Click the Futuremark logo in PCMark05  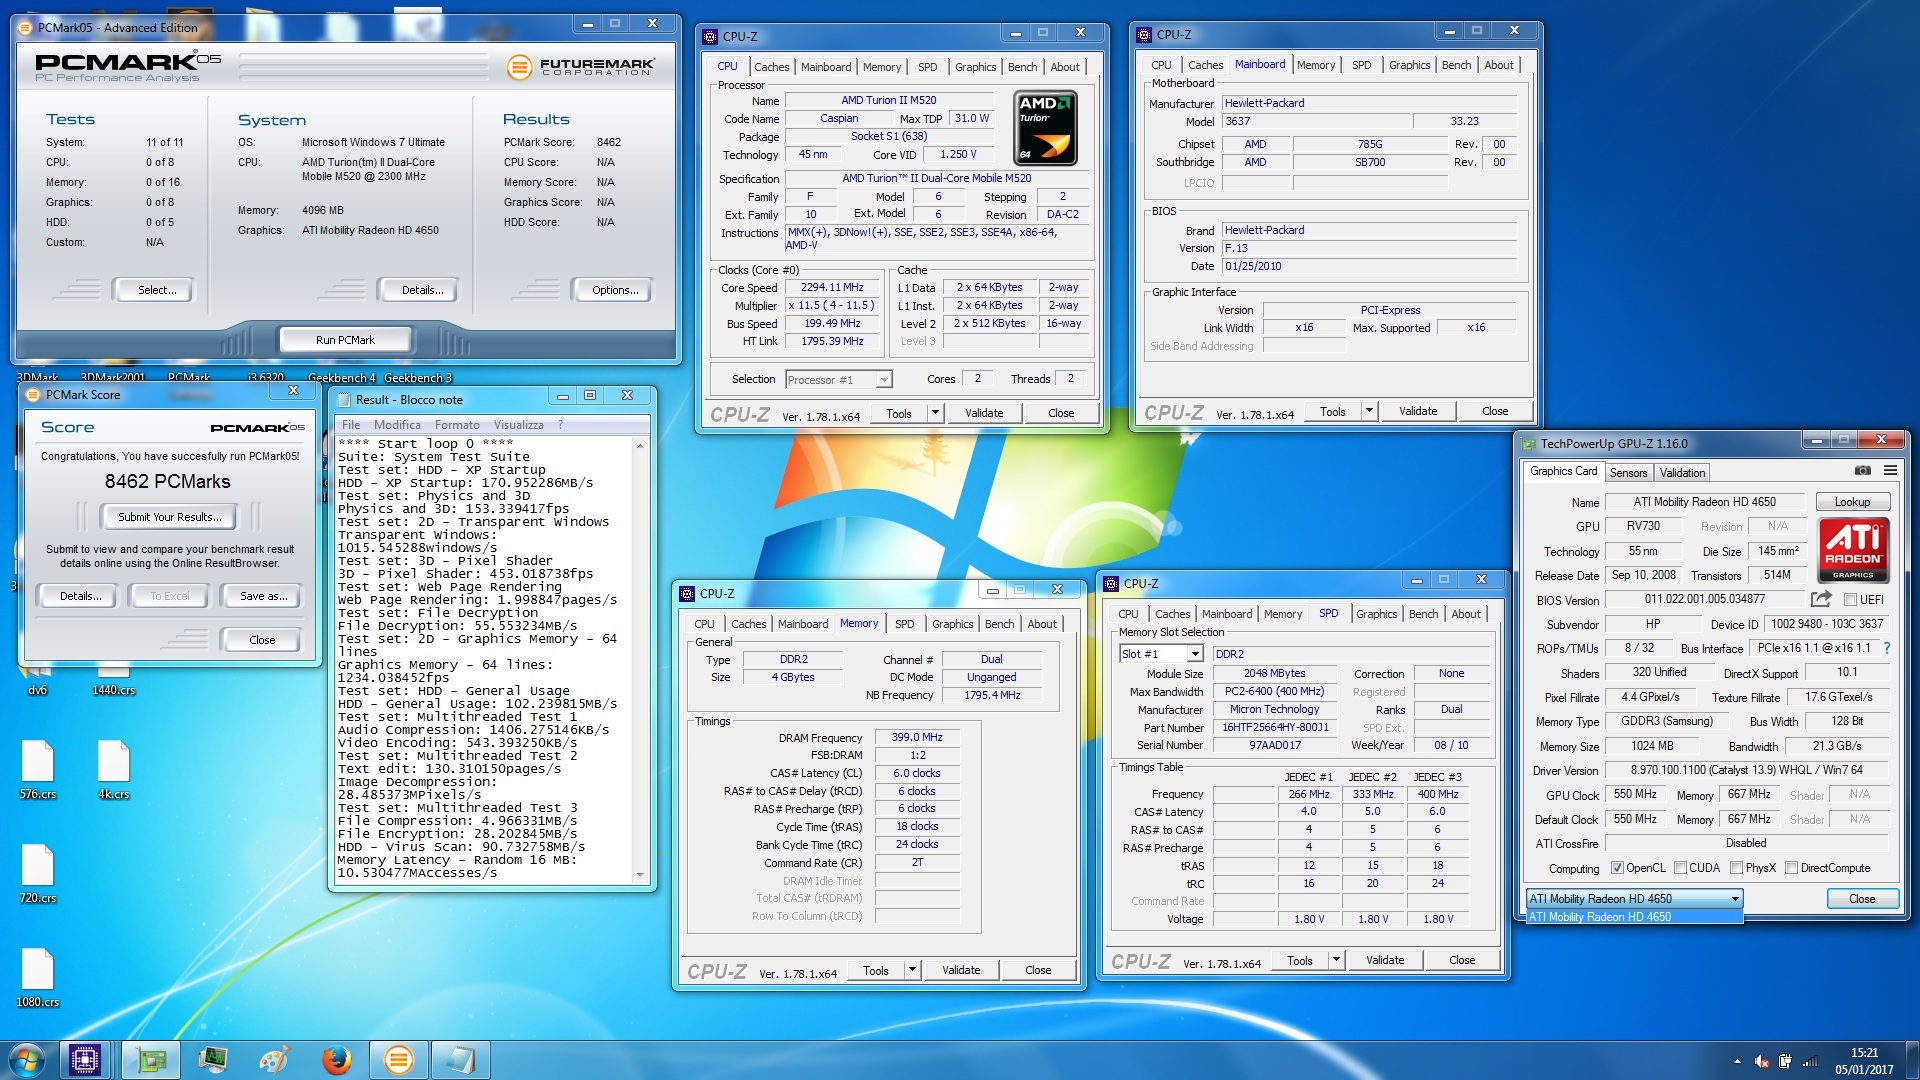(x=581, y=67)
